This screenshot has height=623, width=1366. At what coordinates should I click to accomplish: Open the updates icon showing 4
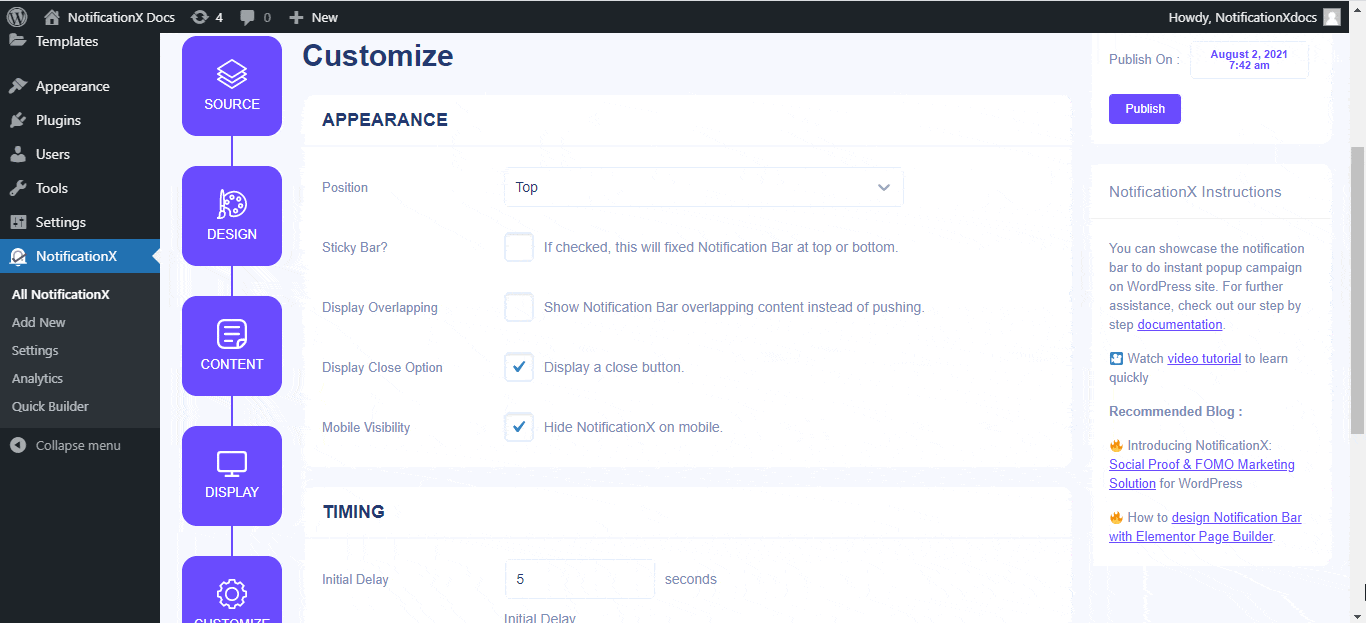(200, 17)
